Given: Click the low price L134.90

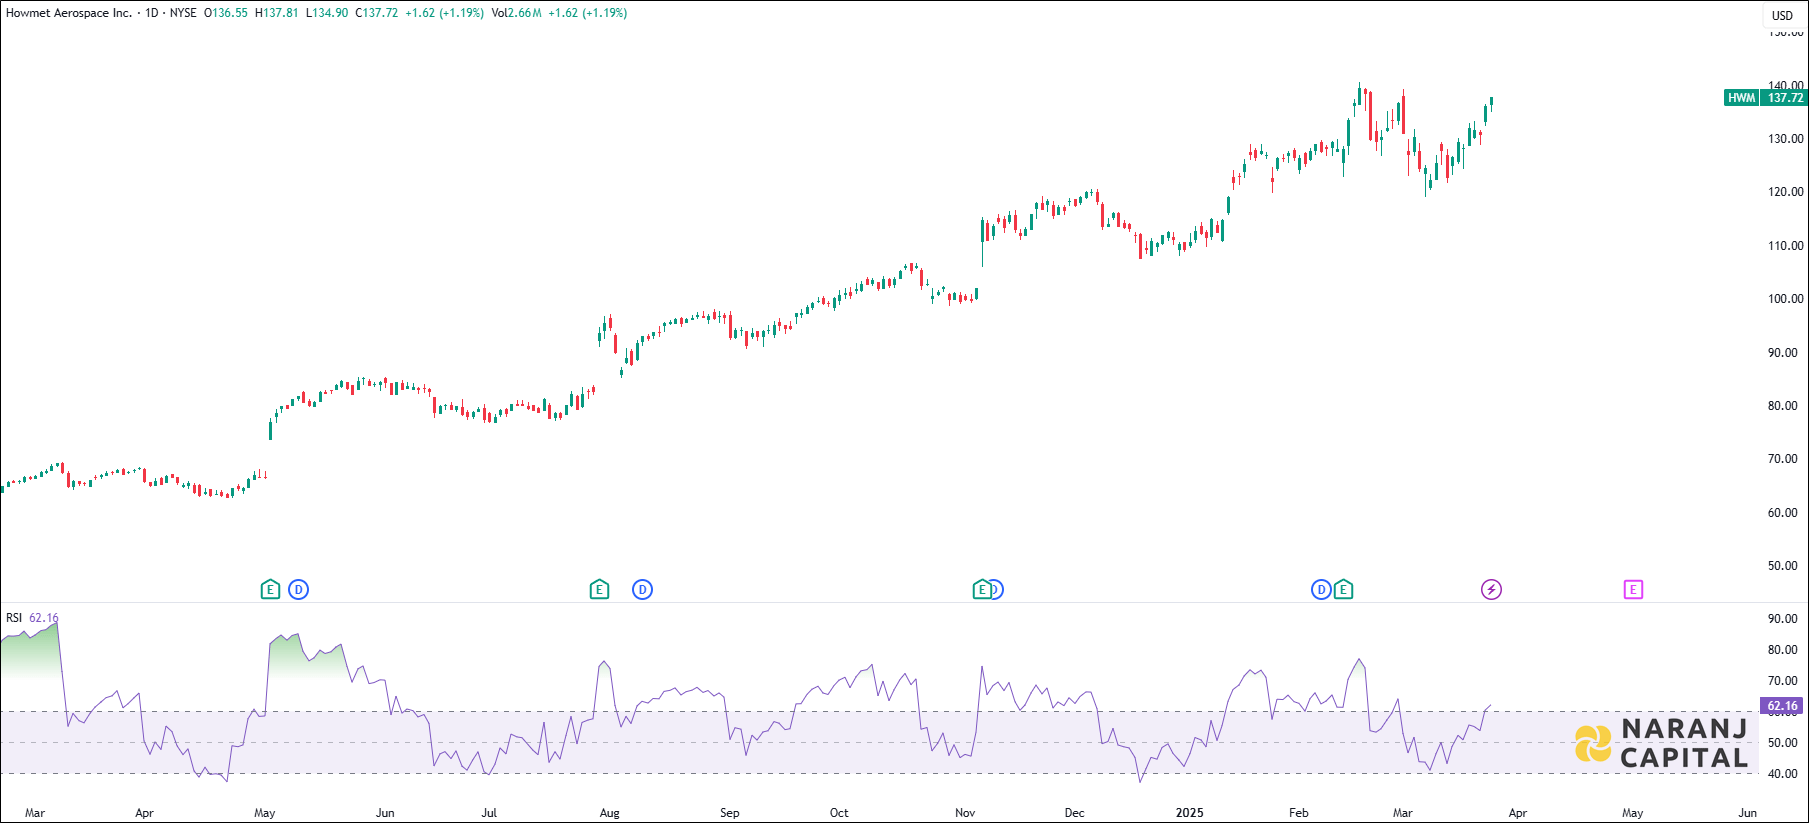Looking at the screenshot, I should [x=327, y=13].
